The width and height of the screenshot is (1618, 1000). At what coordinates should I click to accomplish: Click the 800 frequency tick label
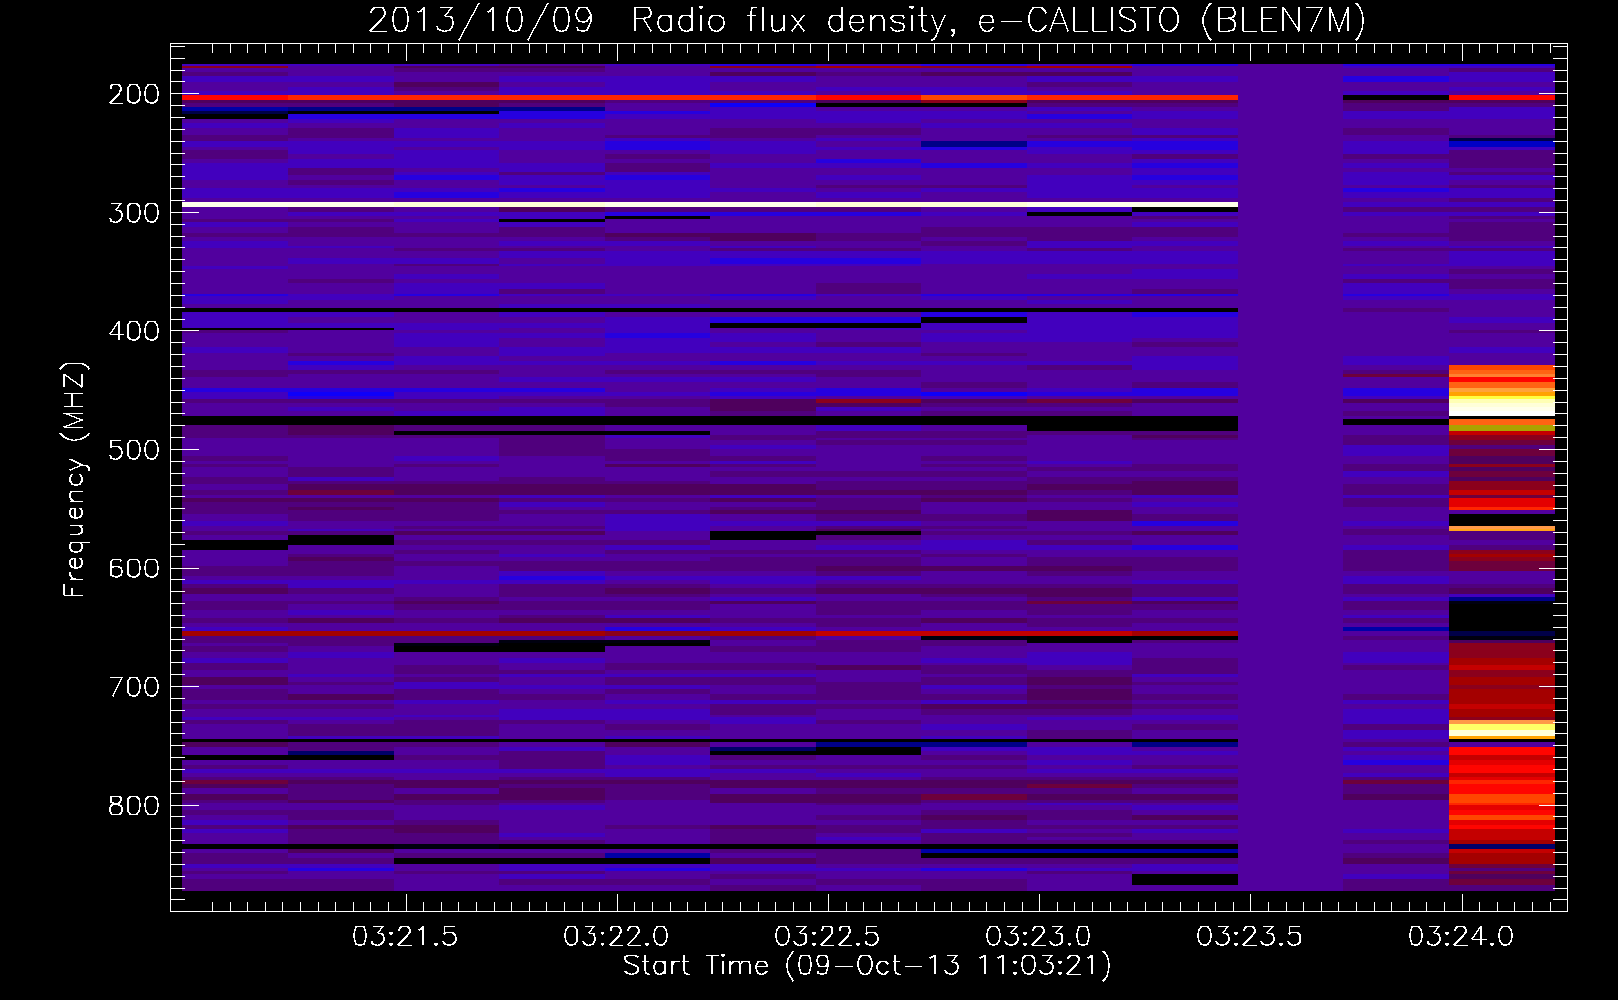133,806
